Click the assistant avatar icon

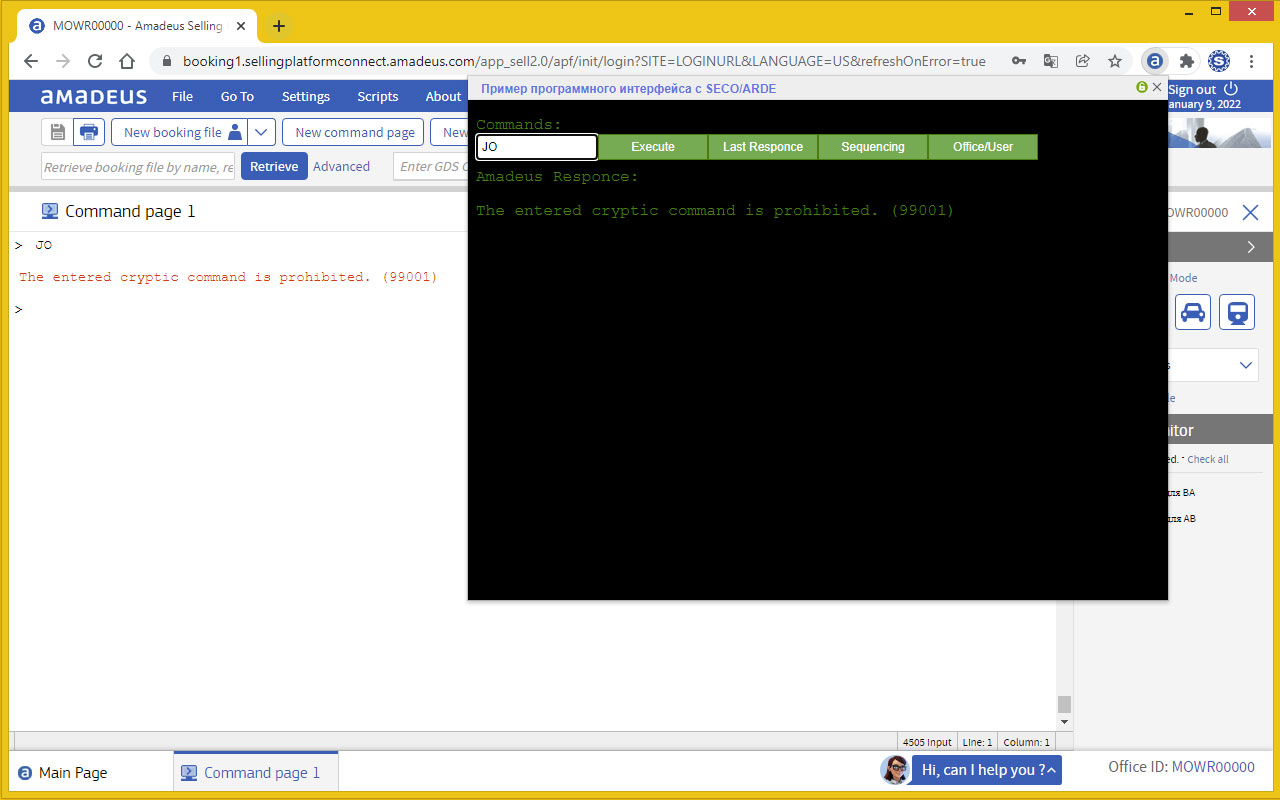click(x=895, y=769)
